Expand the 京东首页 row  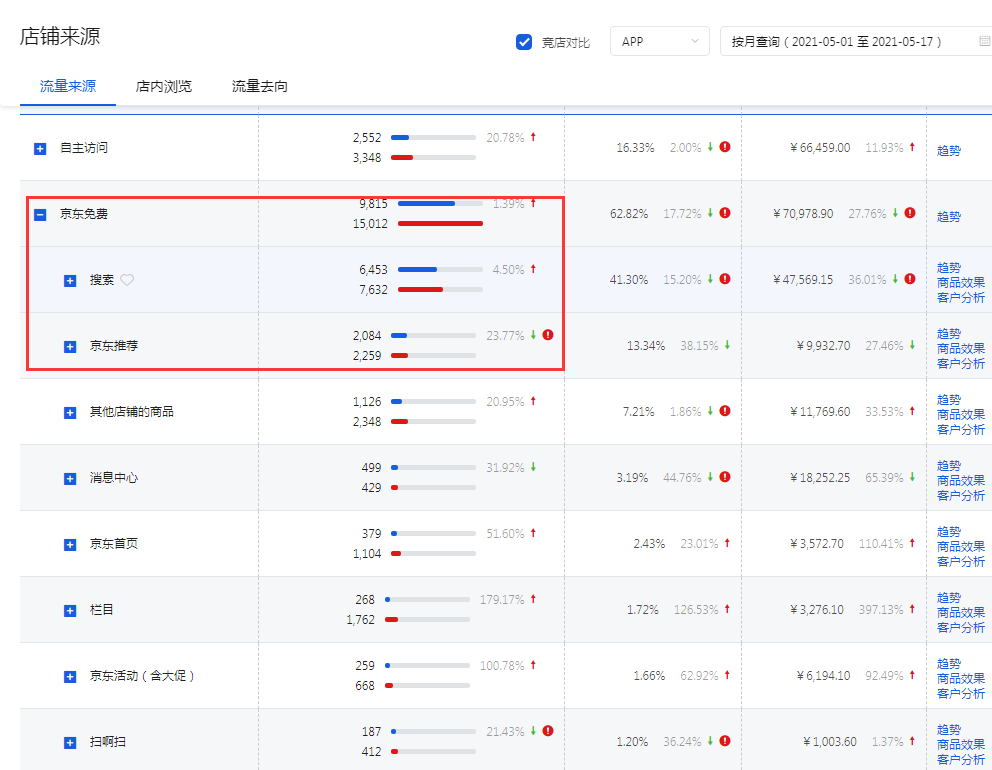click(70, 545)
